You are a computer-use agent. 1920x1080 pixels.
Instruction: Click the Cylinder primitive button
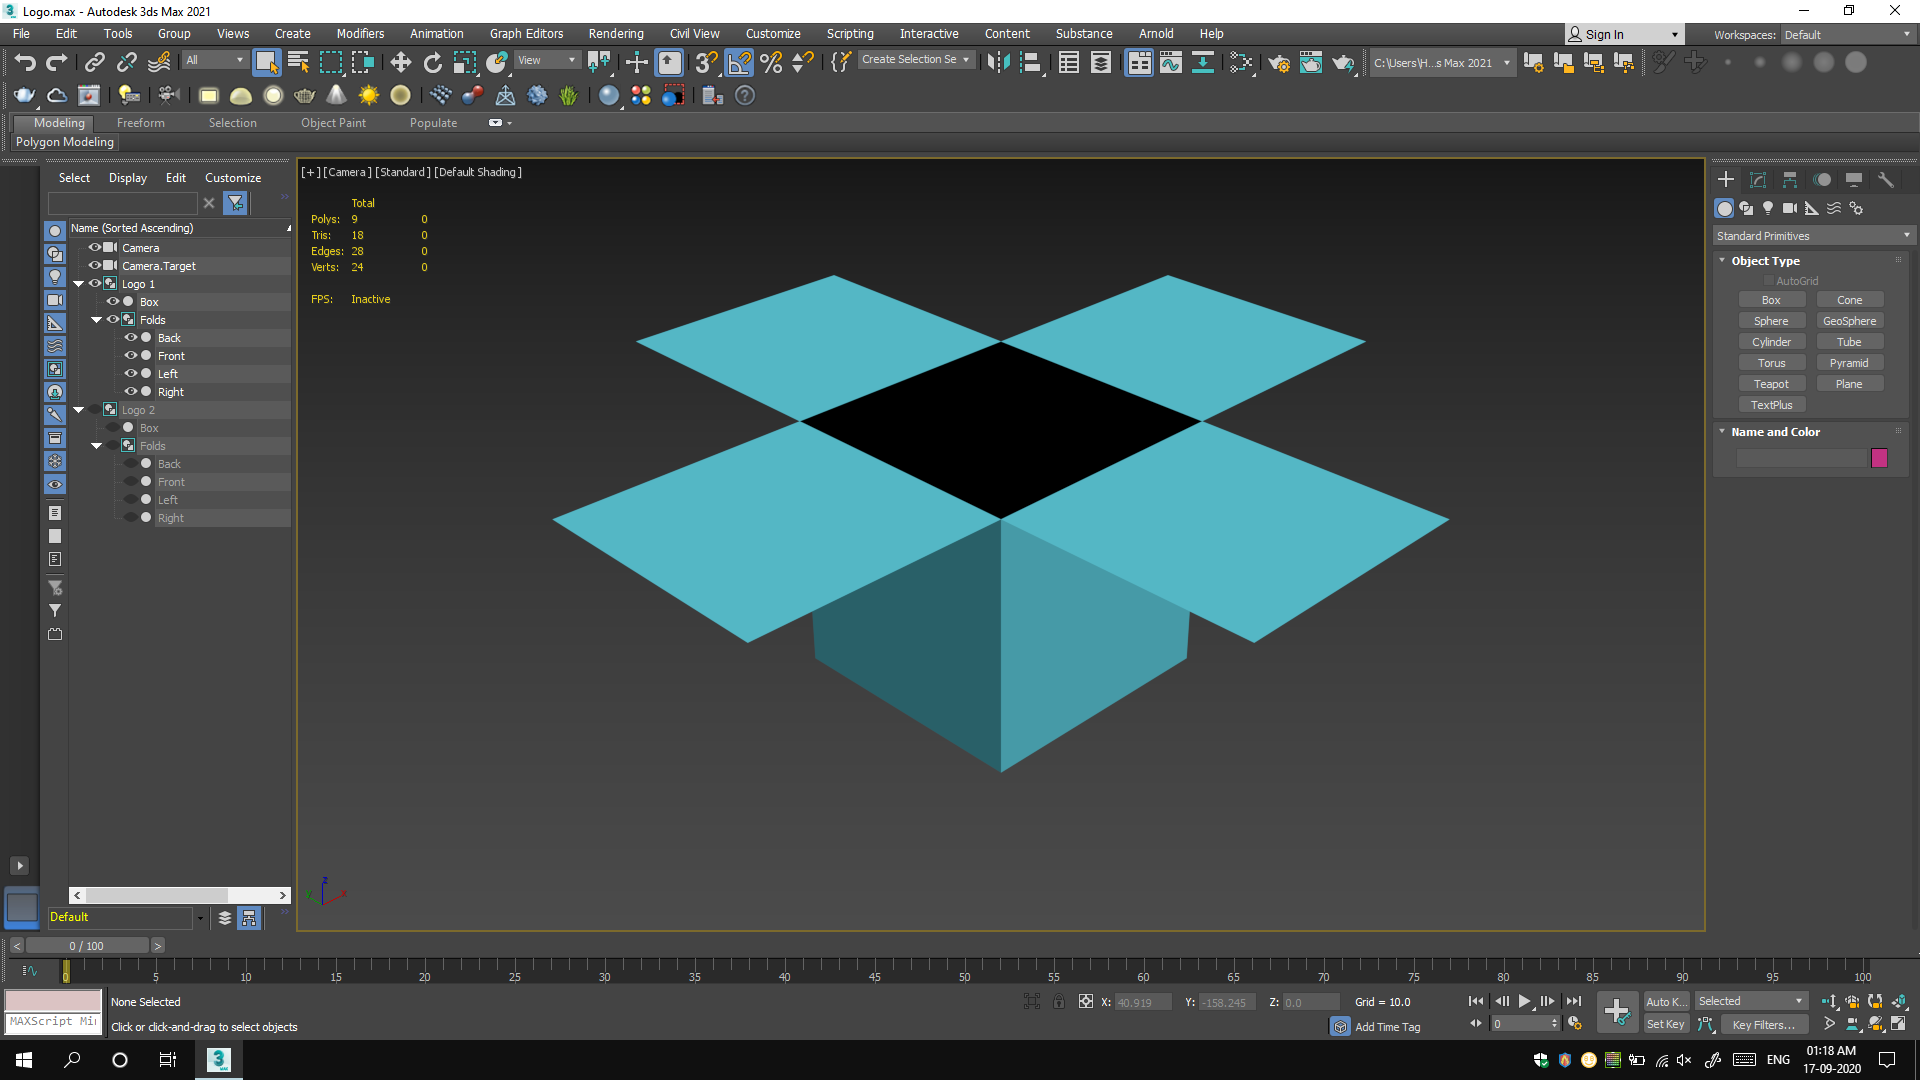(1771, 342)
